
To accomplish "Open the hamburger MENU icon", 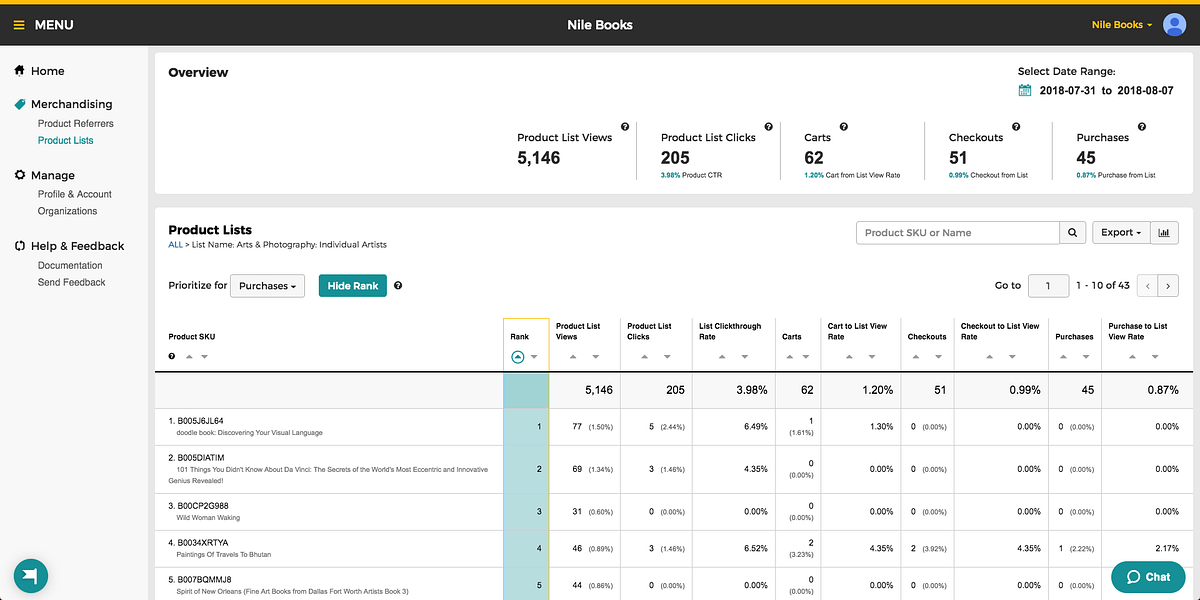I will pos(19,25).
